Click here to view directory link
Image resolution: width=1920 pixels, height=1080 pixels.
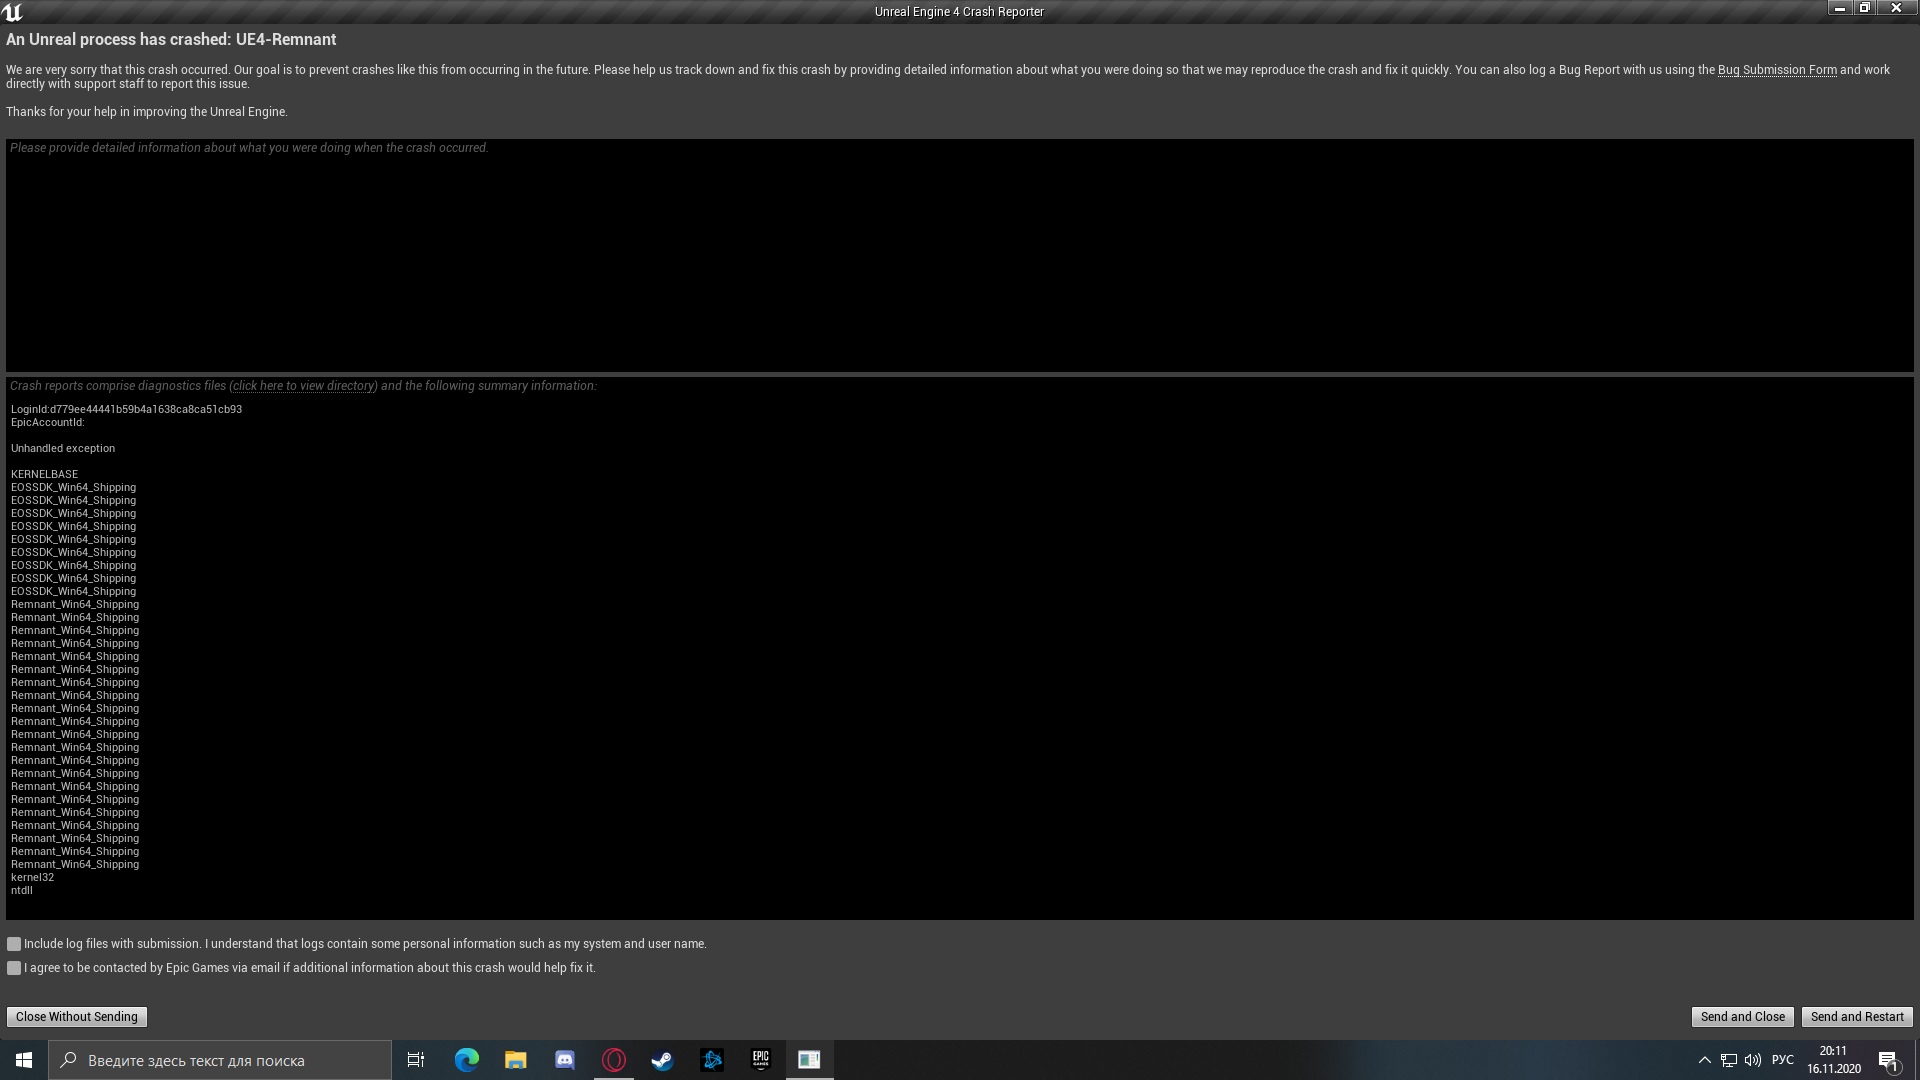304,386
